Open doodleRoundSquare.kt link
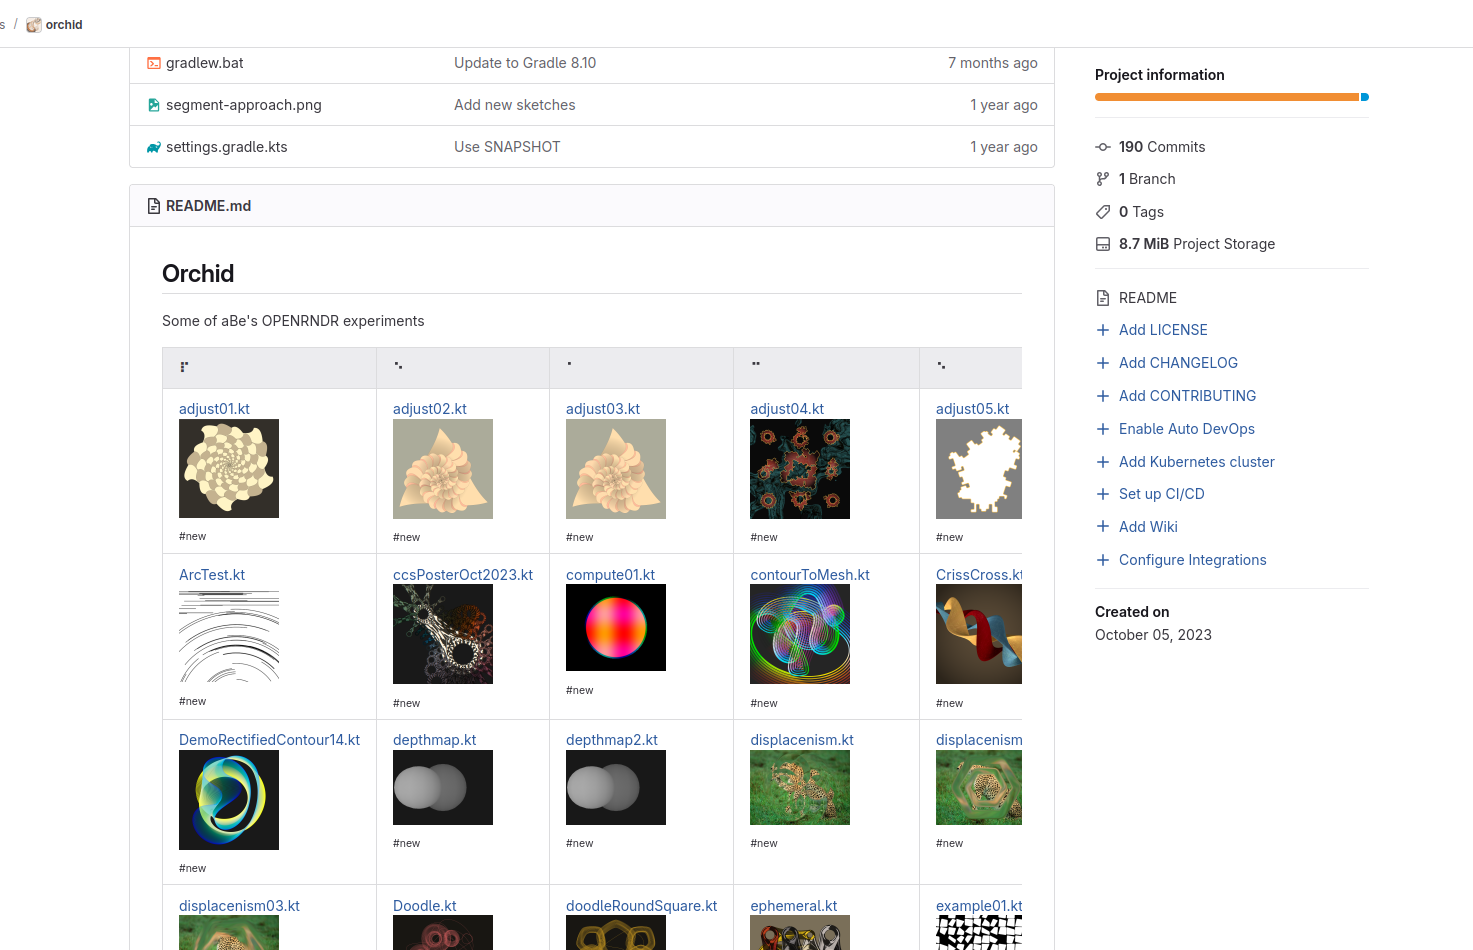 pos(641,906)
